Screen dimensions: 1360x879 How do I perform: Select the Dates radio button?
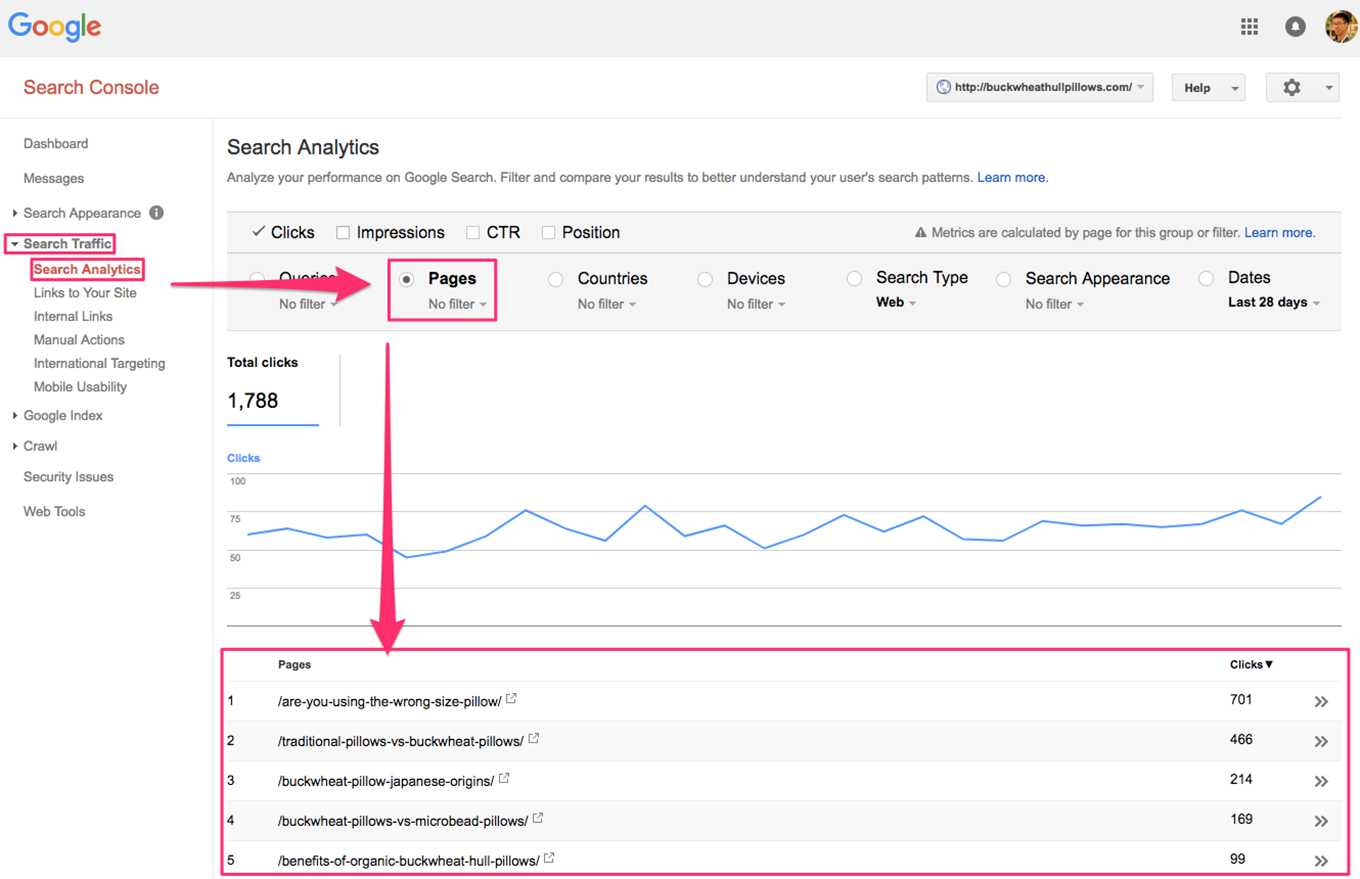pos(1206,278)
